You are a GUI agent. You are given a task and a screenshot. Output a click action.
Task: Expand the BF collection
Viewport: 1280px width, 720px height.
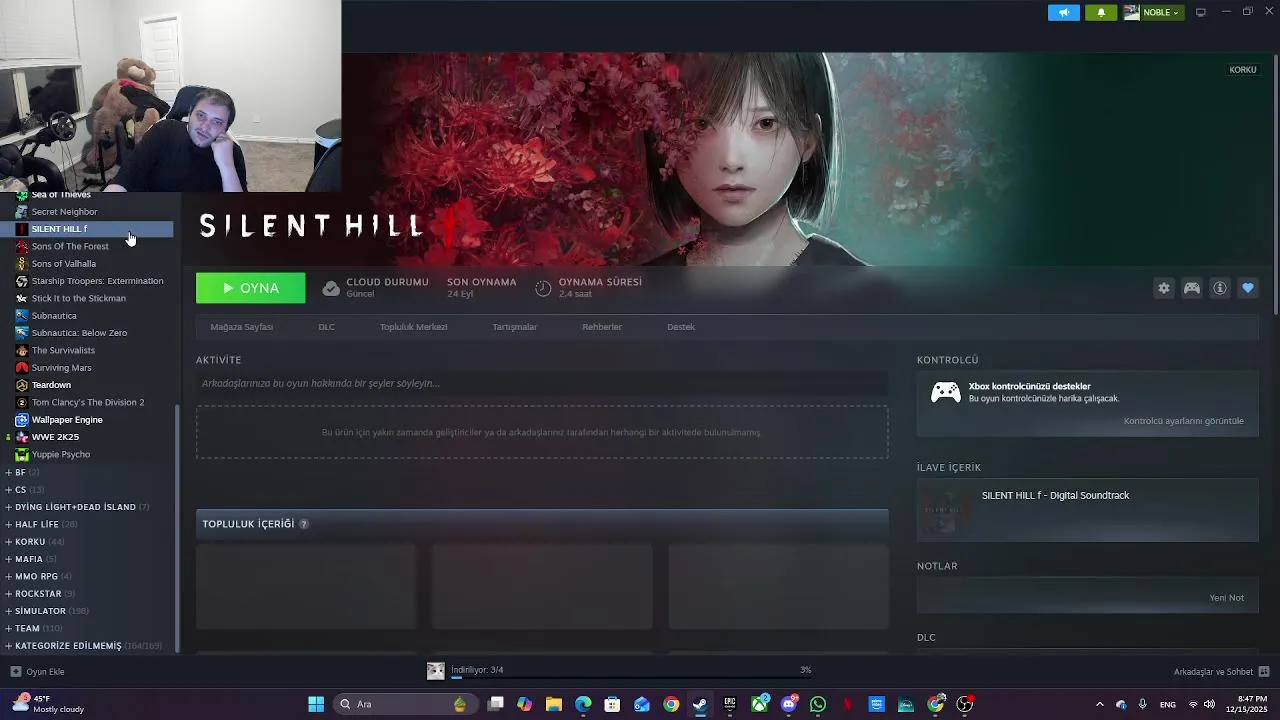(9, 472)
